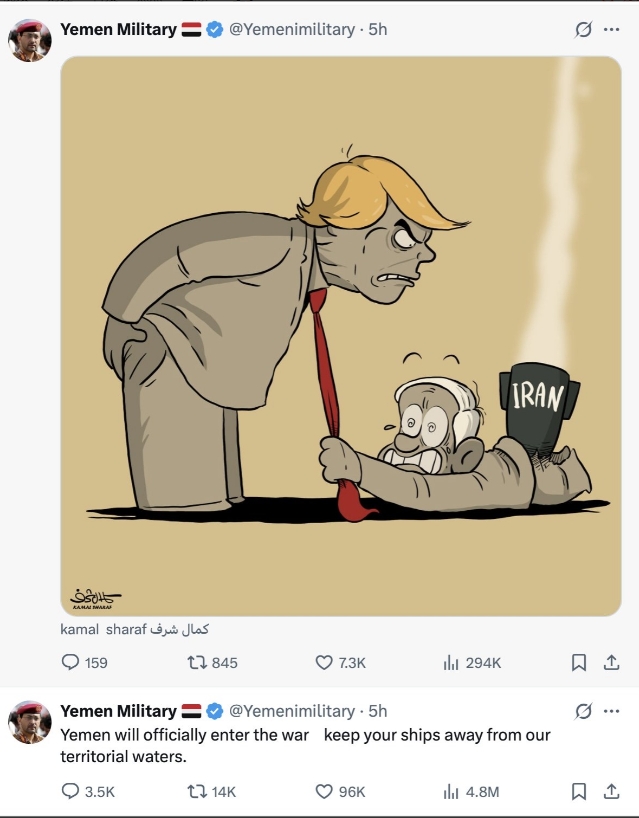Open @Yemenimilitary handle on second post

292,711
